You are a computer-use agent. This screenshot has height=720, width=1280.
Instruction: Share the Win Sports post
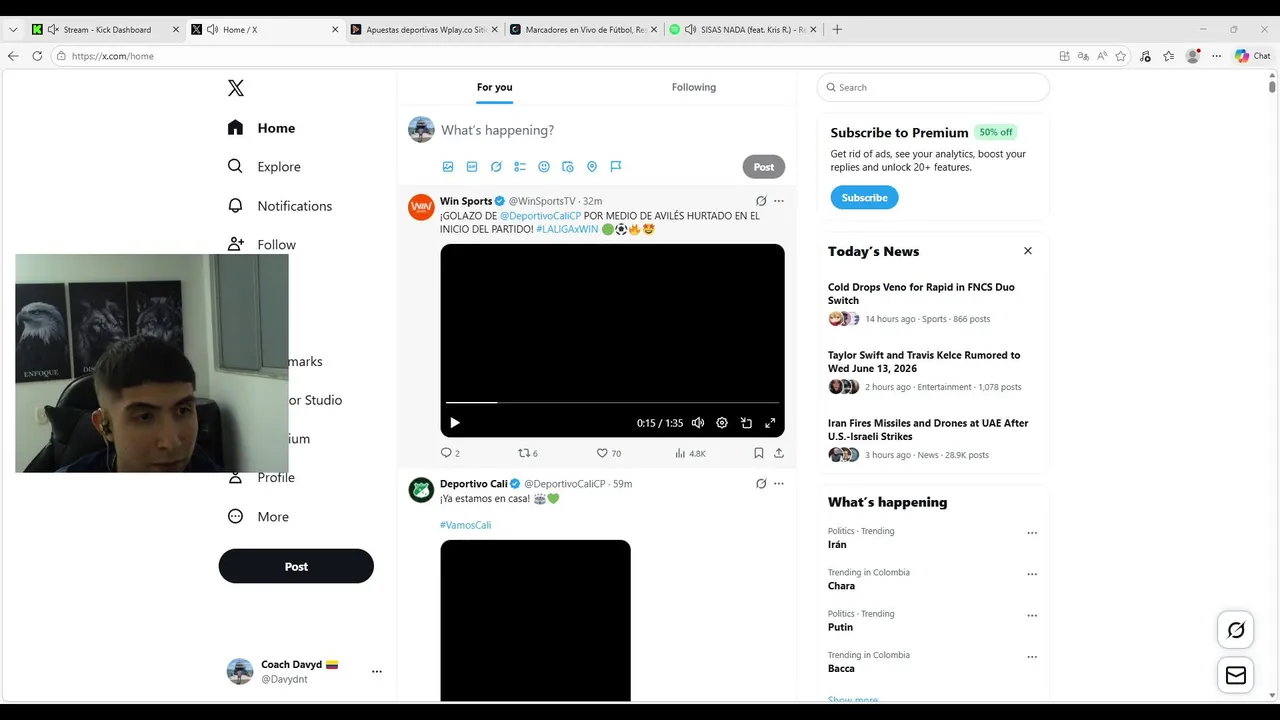pos(779,453)
